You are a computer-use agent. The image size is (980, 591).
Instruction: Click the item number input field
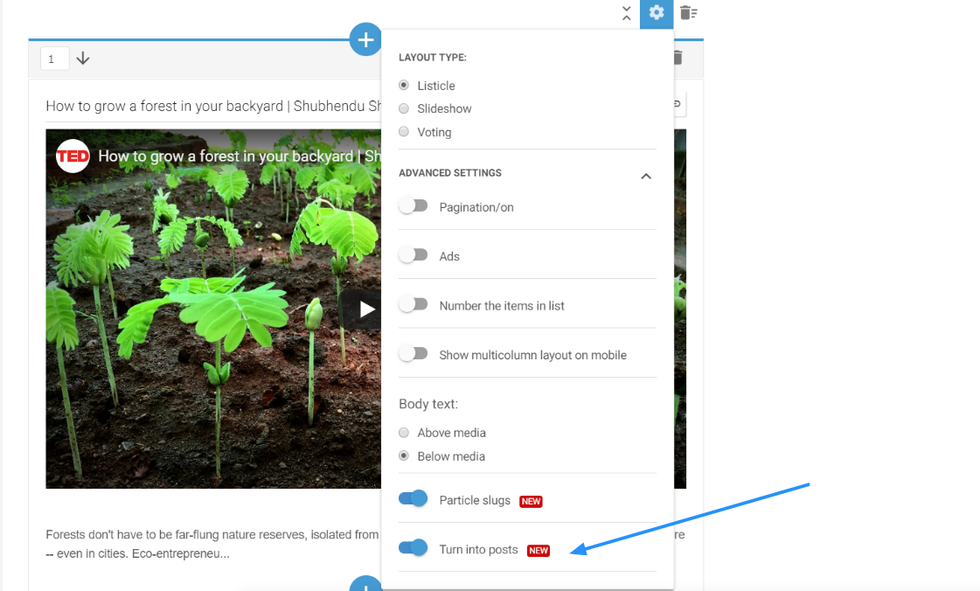coord(54,59)
